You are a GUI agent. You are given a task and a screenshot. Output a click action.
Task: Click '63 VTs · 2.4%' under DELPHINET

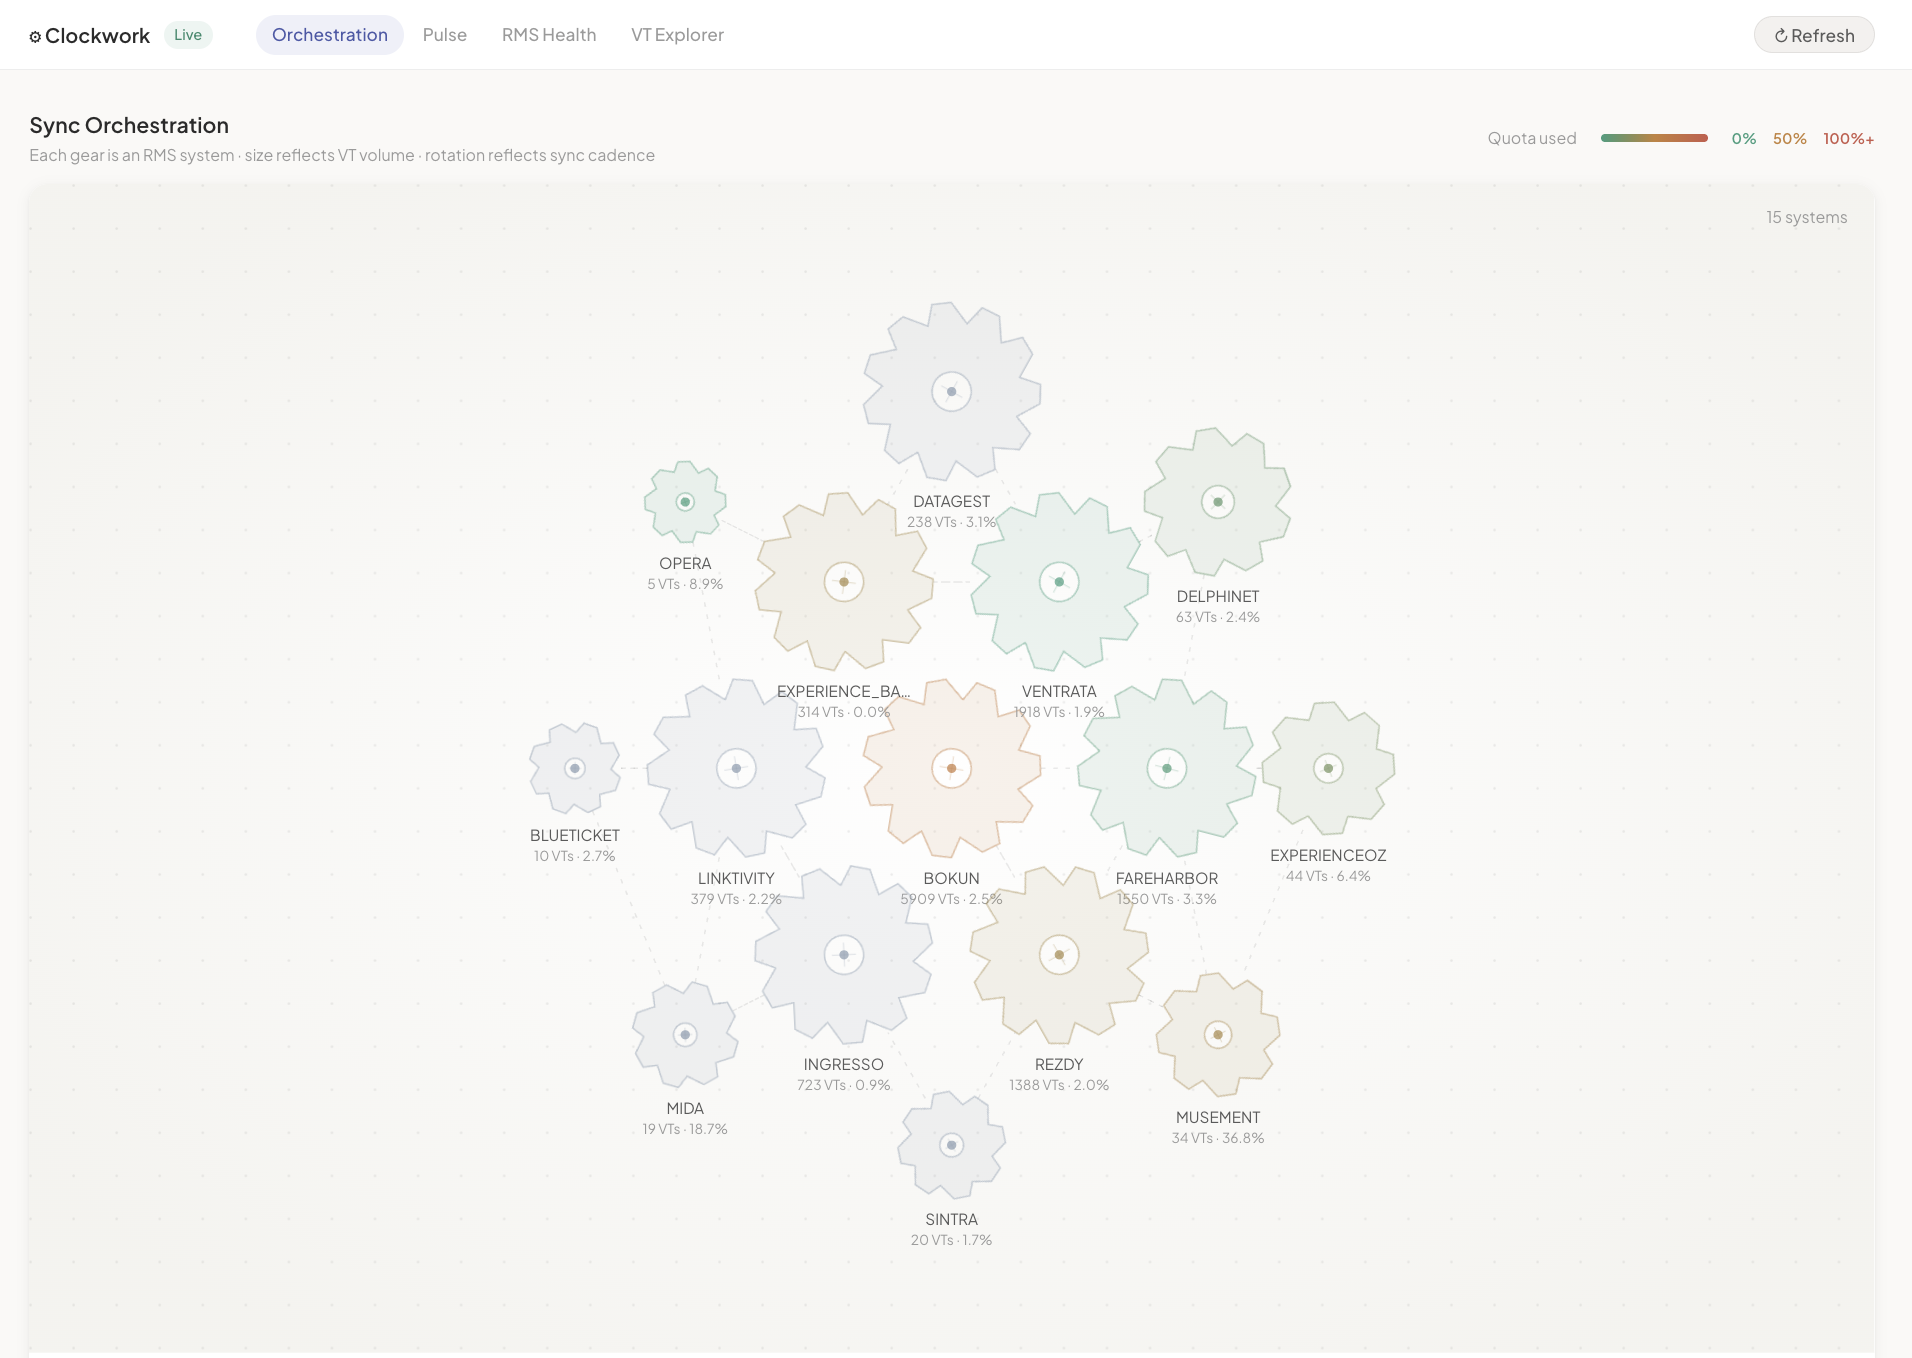pos(1218,617)
